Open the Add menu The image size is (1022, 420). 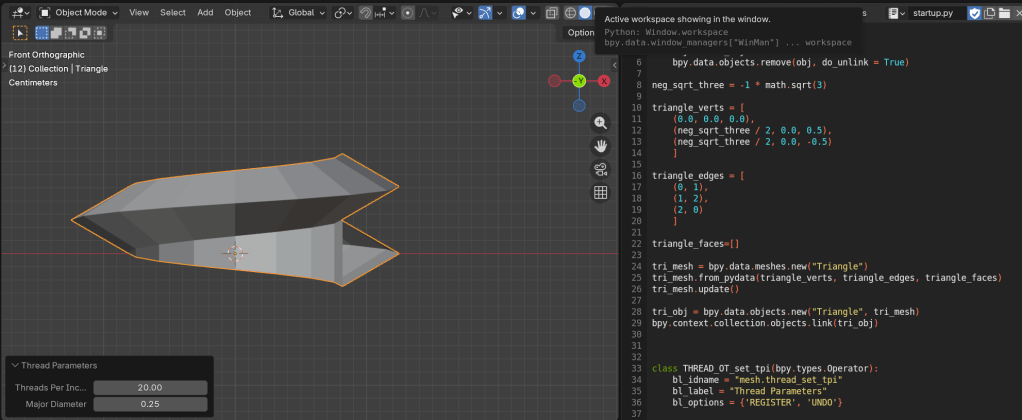(x=205, y=13)
